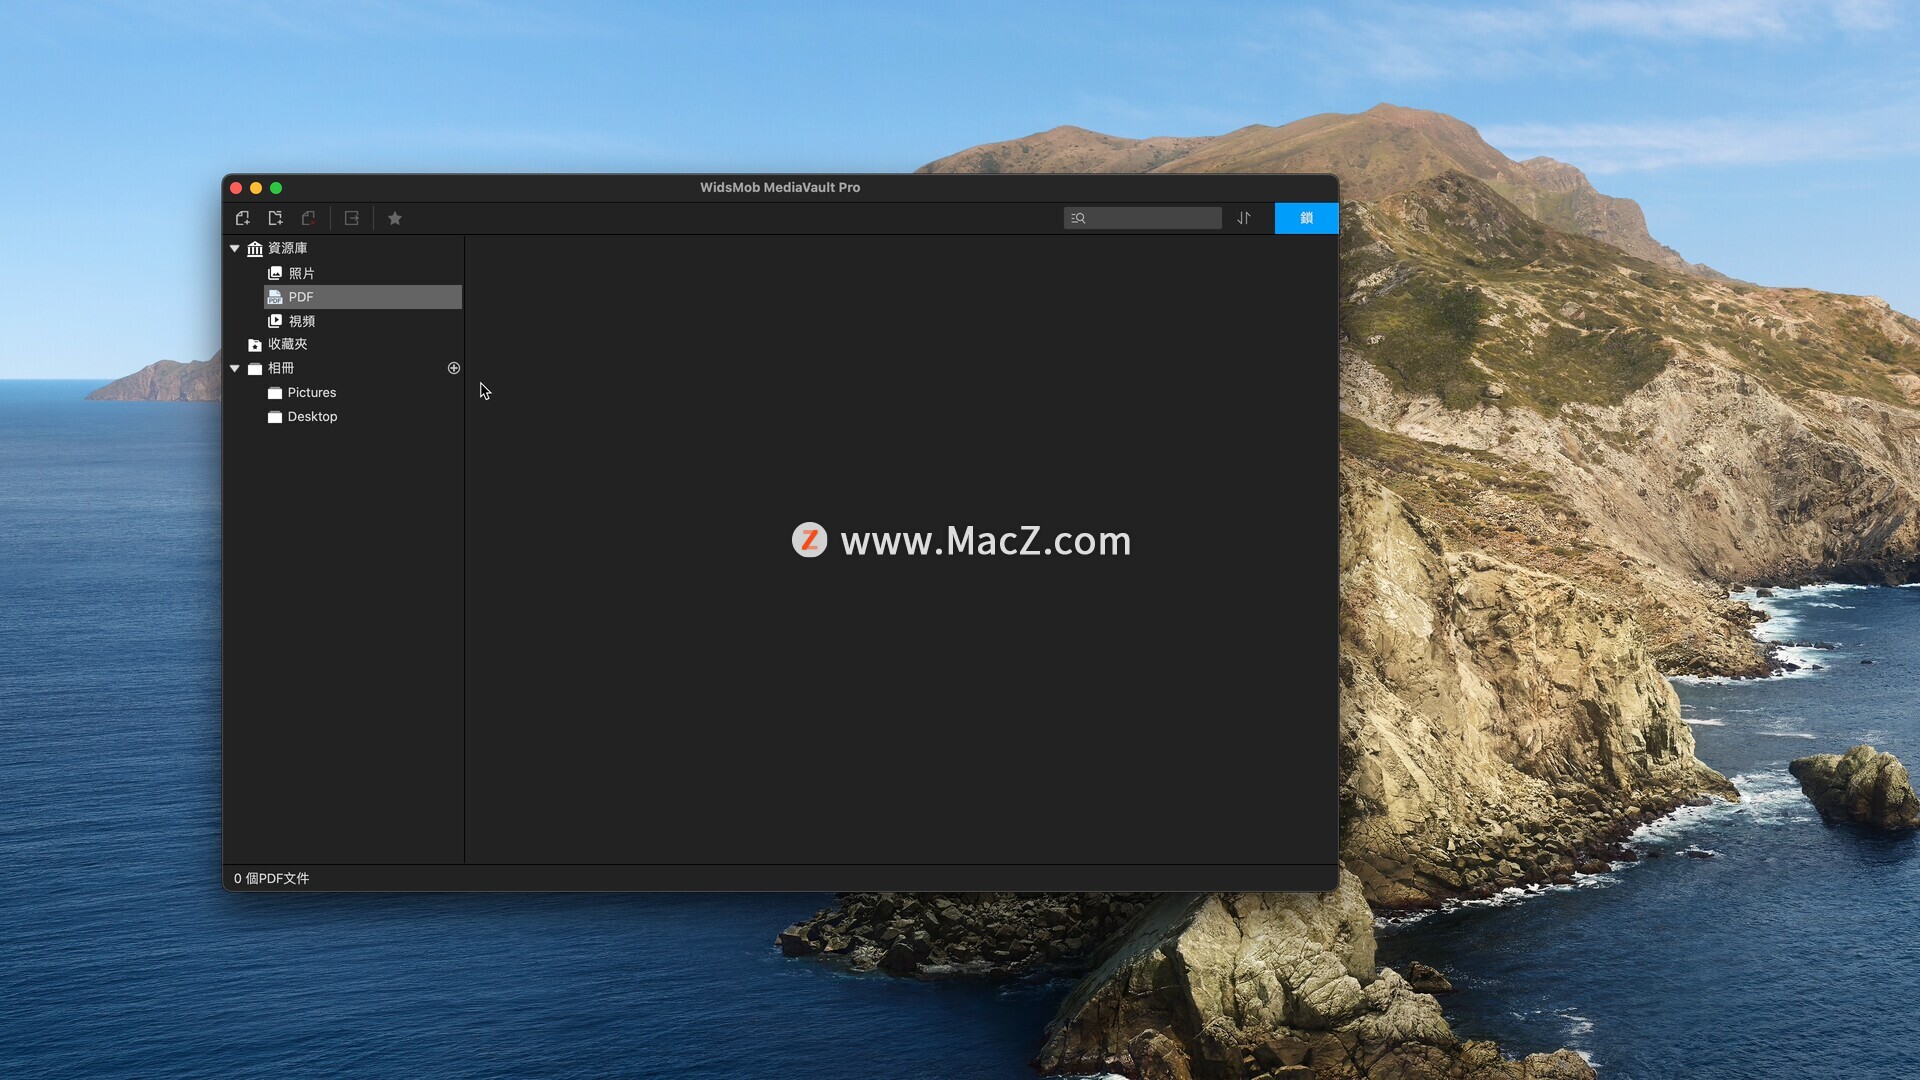Click the delete file toolbar icon

309,218
